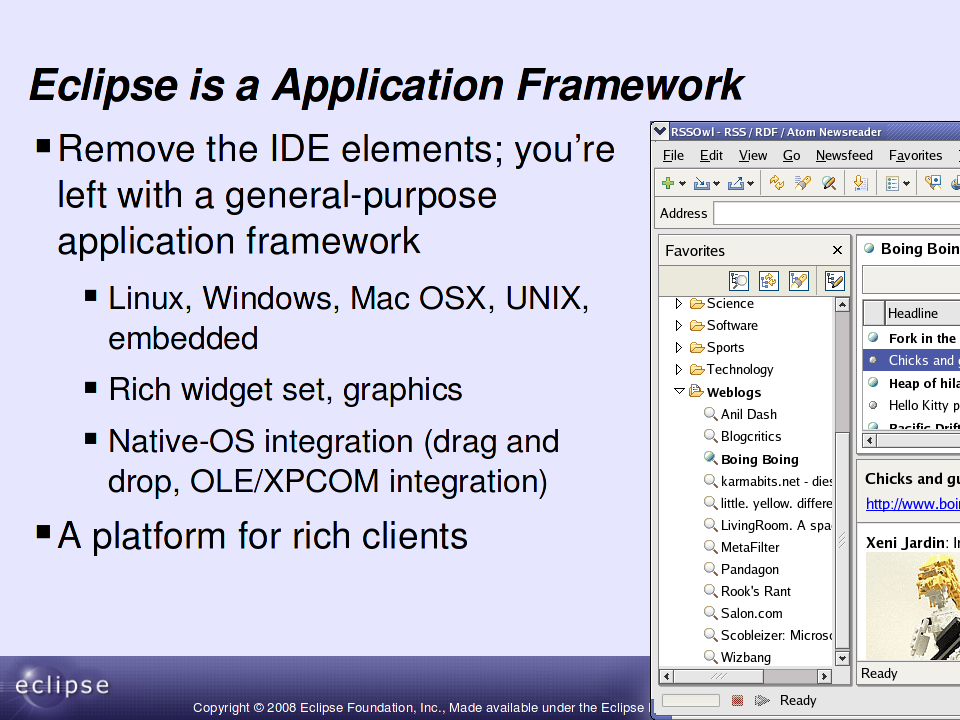
Task: Open the Edit menu
Action: coord(711,156)
